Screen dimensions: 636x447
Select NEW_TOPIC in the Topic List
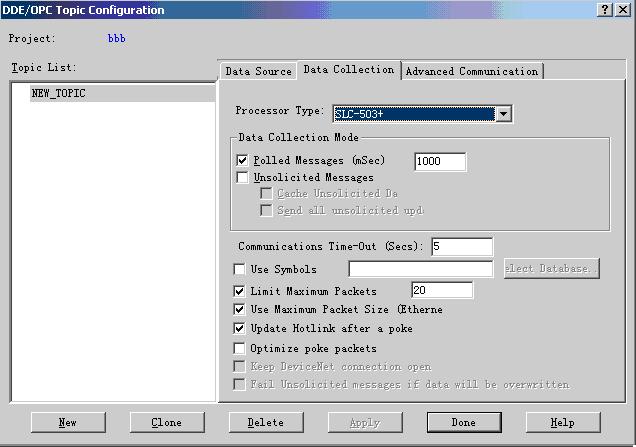coord(59,93)
